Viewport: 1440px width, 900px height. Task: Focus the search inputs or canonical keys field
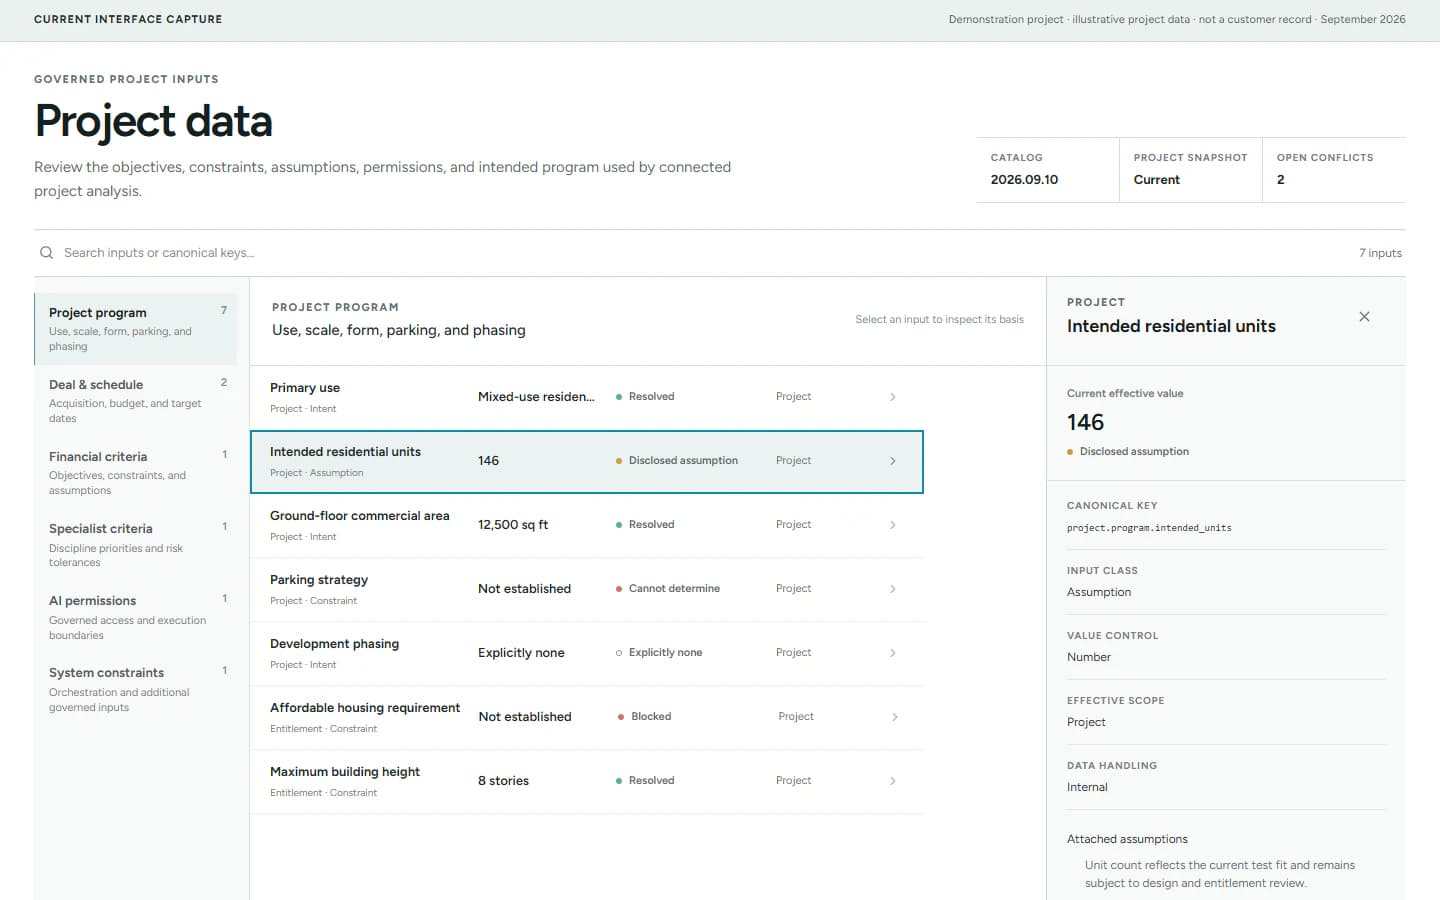pos(690,253)
